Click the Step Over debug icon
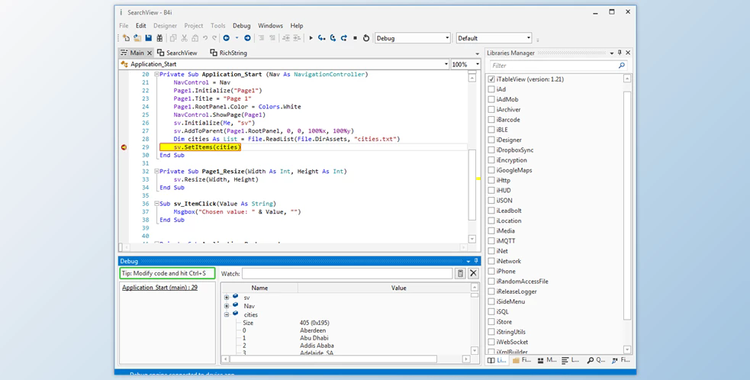 tap(333, 38)
